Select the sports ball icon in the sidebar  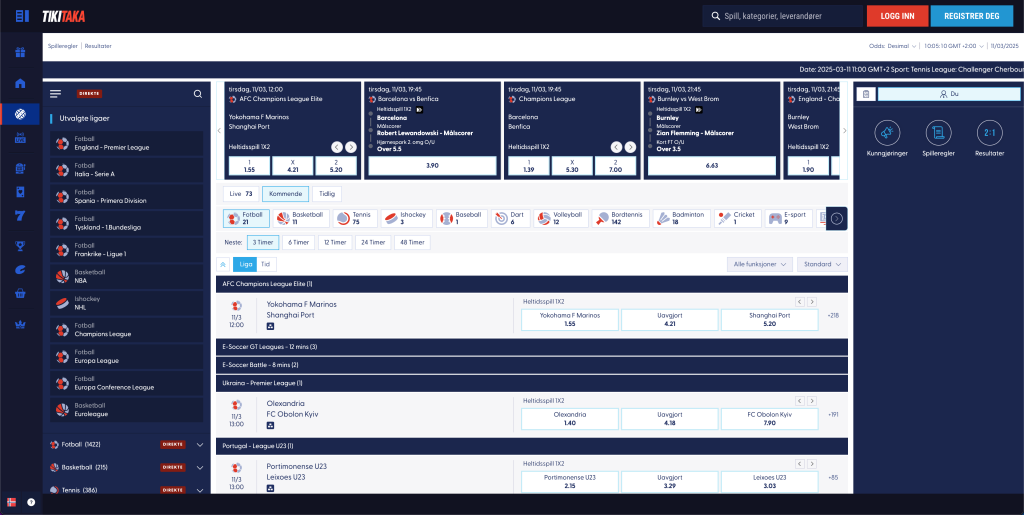(20, 115)
